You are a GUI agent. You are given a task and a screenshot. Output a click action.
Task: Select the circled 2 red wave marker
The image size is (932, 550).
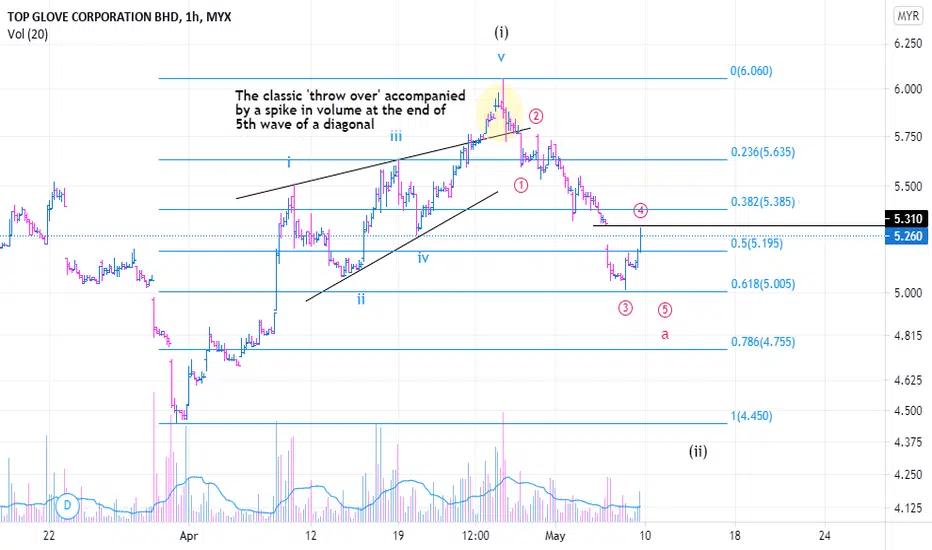click(536, 116)
